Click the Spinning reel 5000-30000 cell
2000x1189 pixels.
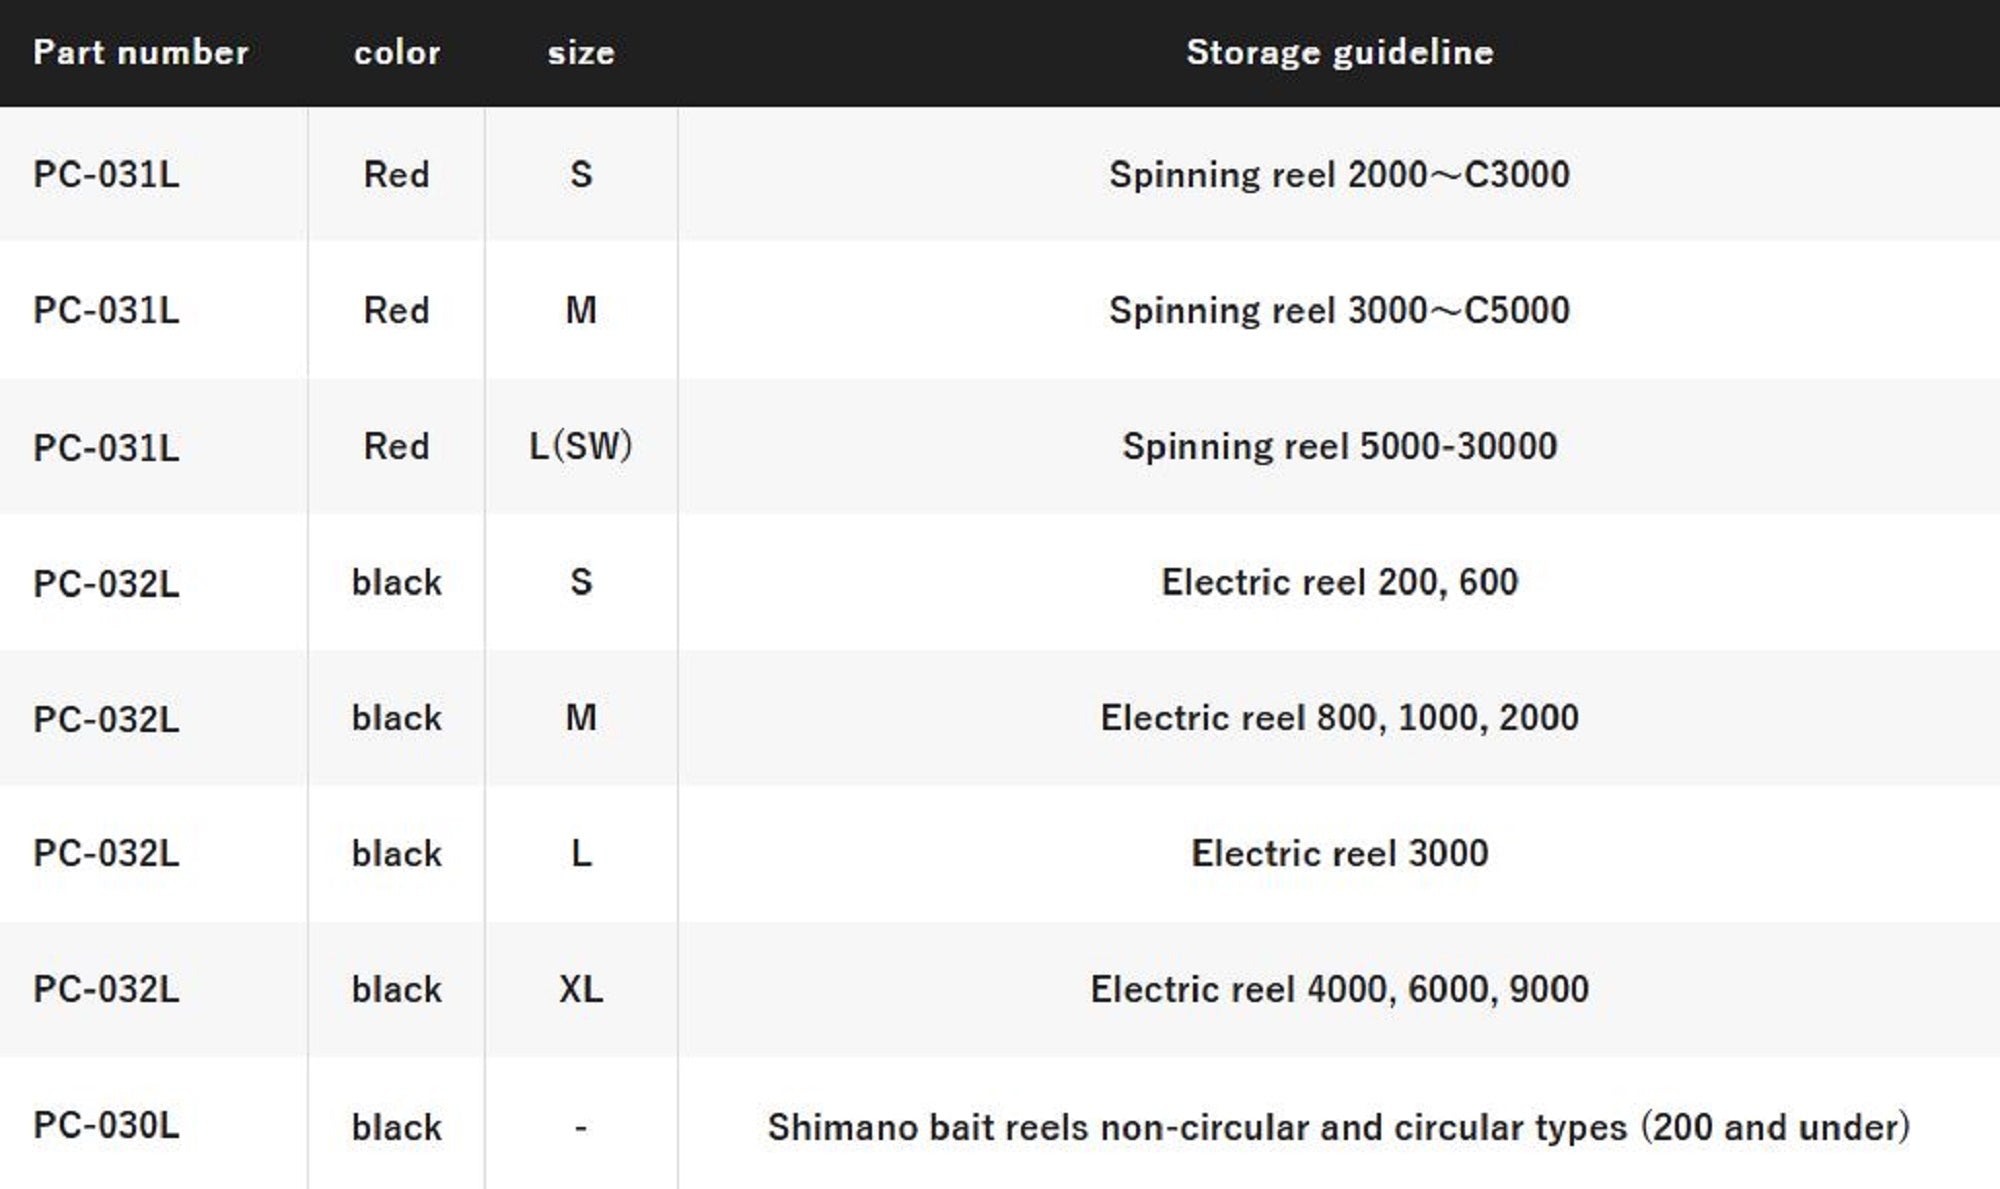point(1340,446)
